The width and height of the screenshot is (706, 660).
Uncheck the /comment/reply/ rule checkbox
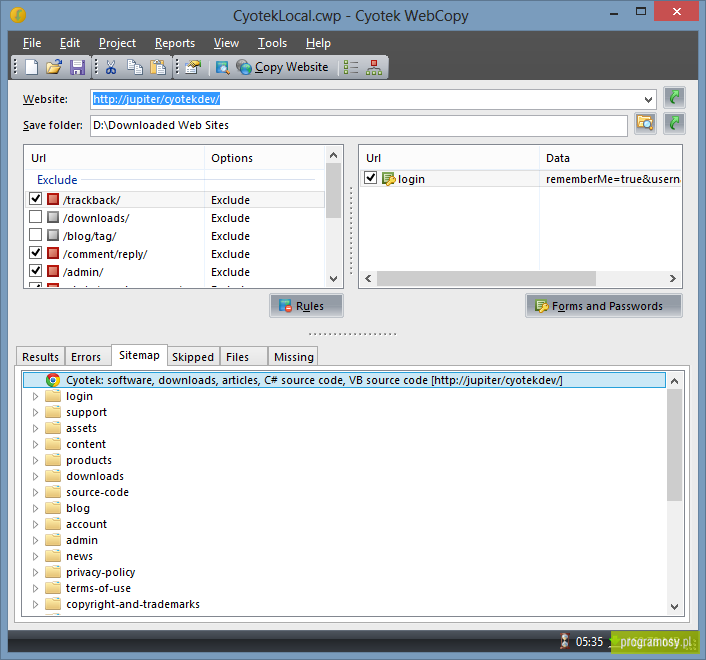tap(36, 253)
